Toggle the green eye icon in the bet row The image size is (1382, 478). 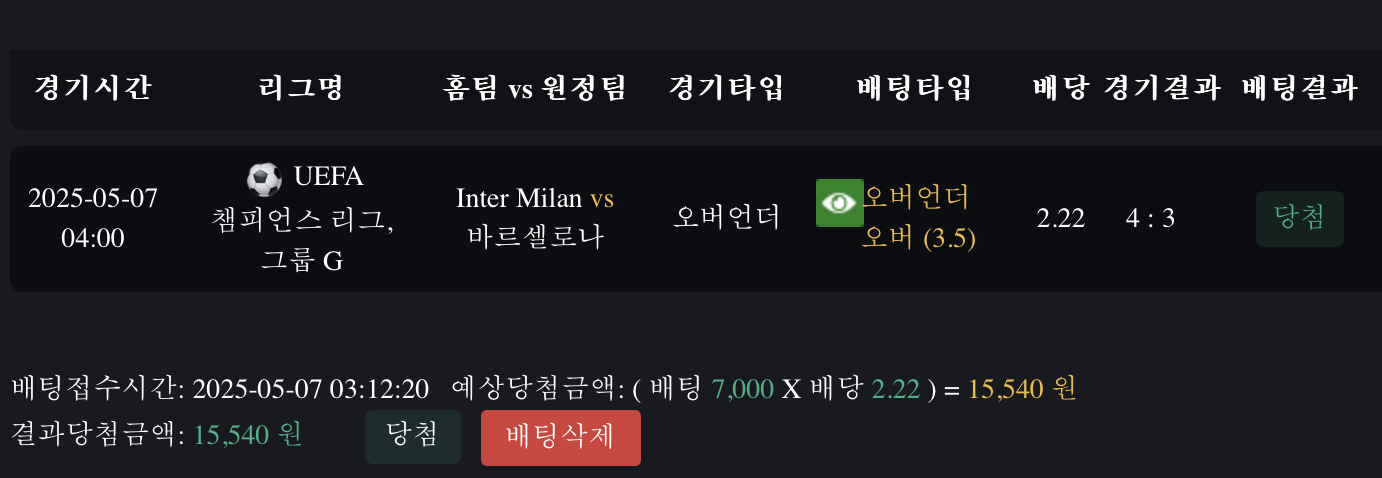838,203
